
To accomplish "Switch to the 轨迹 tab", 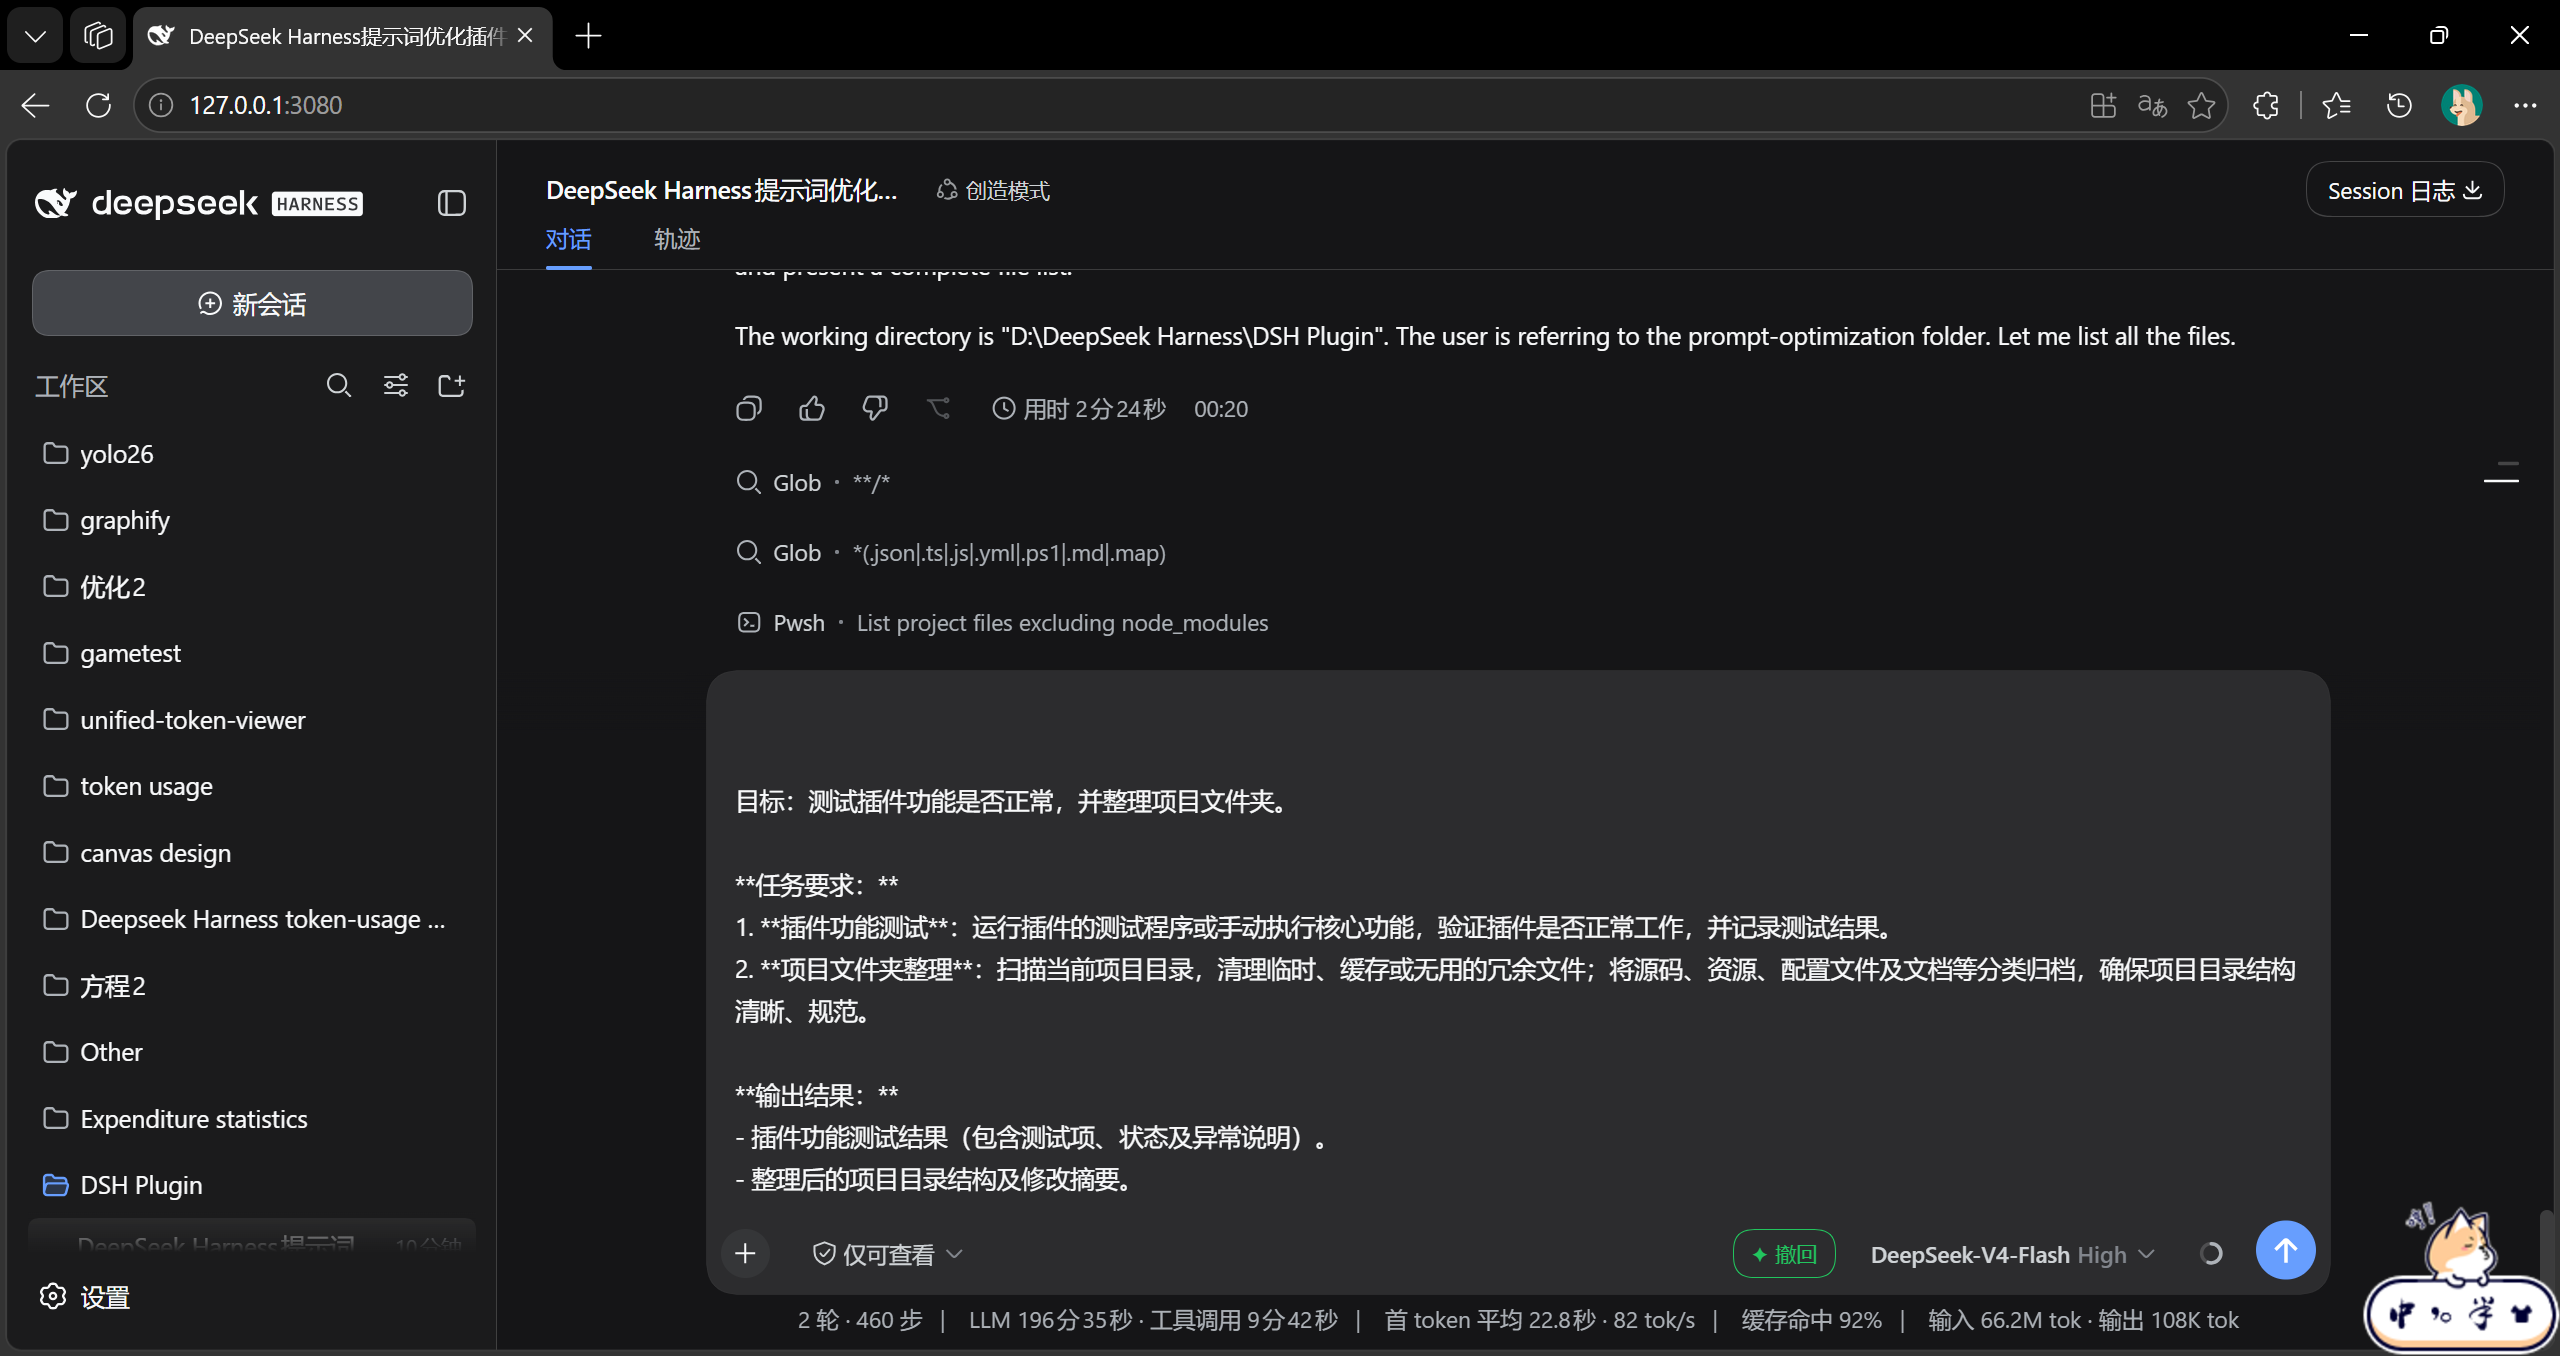I will tap(677, 240).
